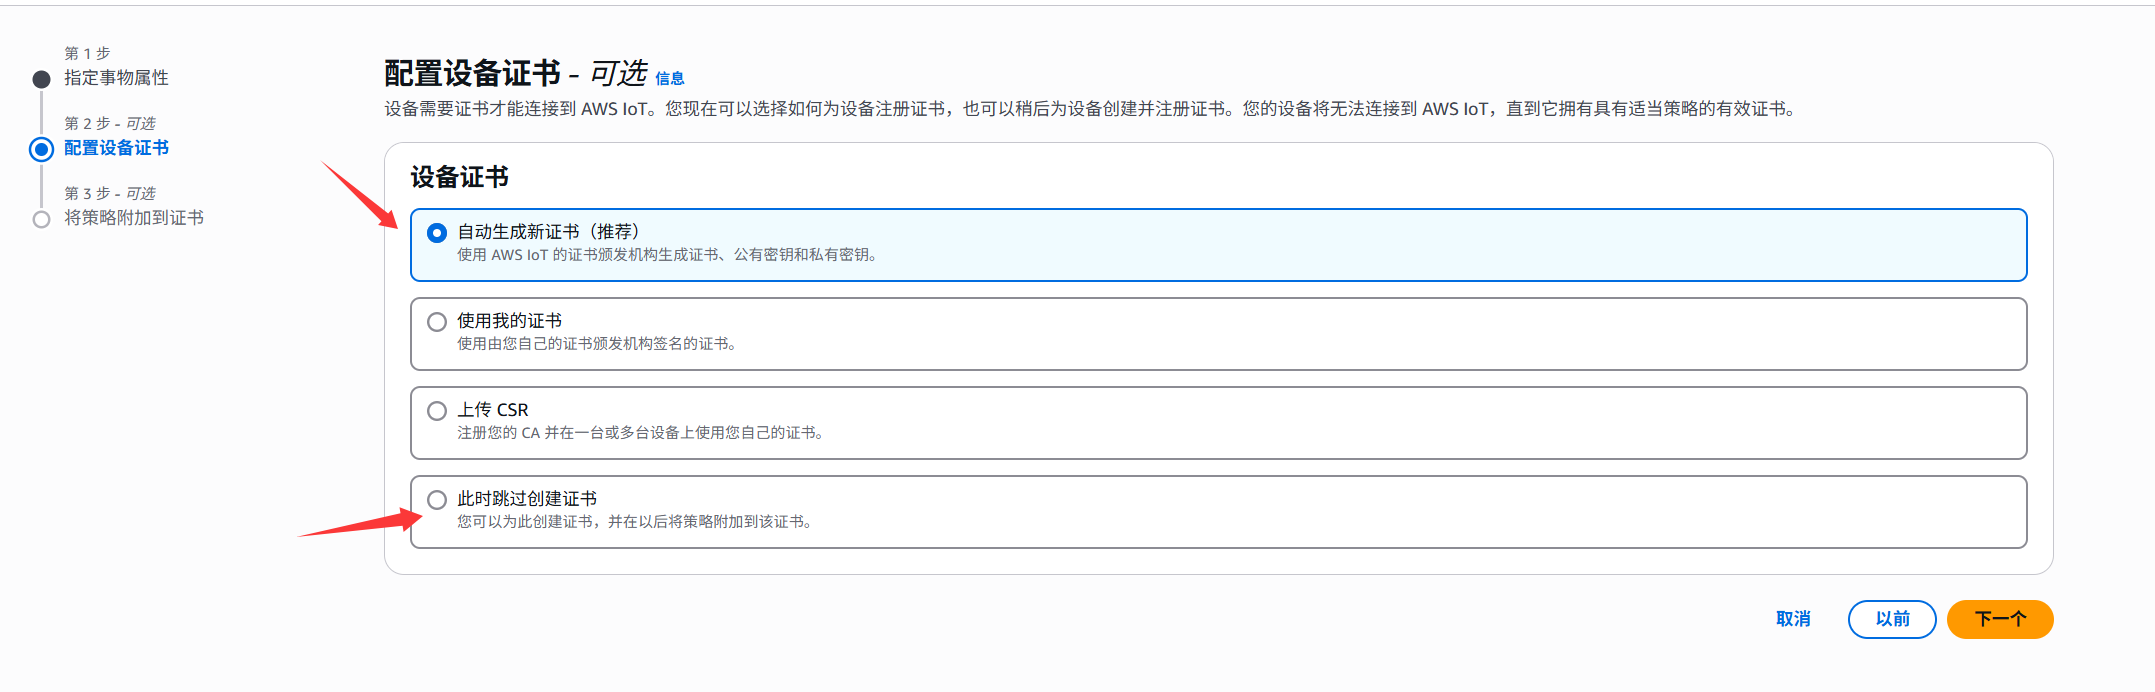The image size is (2155, 692).
Task: Click the step 2 active circle indicator
Action: tap(41, 149)
